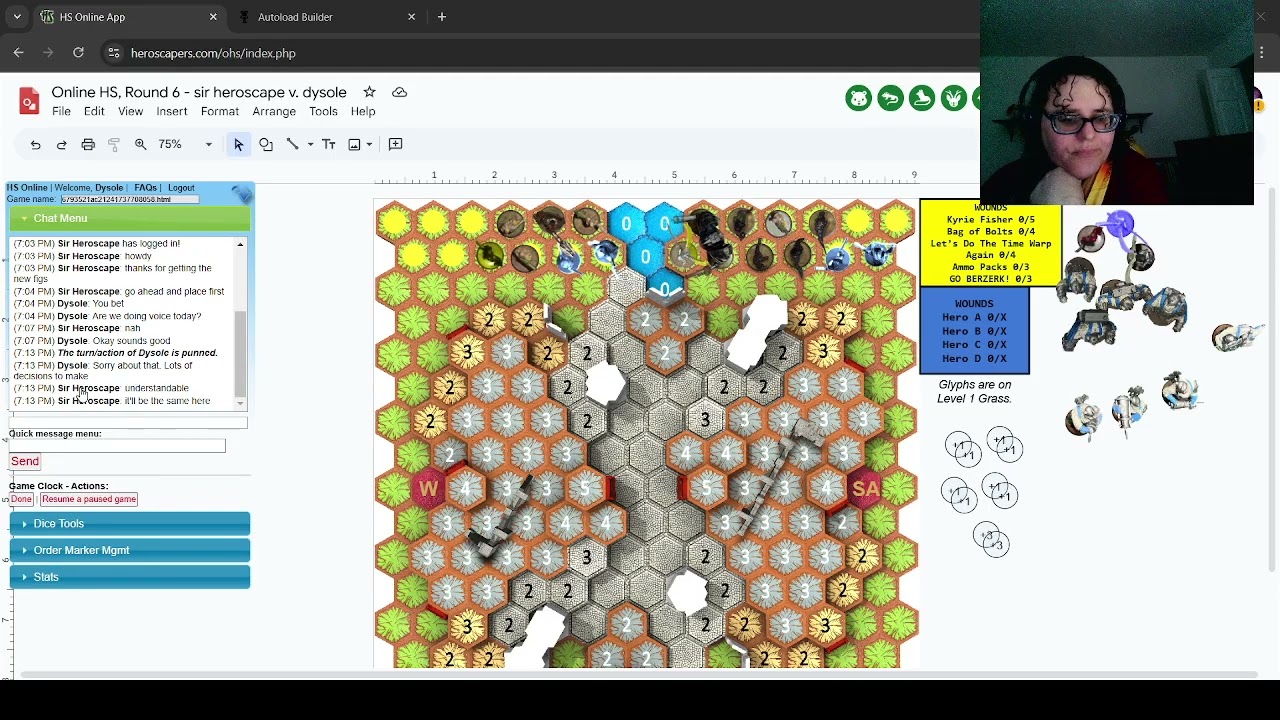Expand the Order Marker Mgmt section
The image size is (1280, 720).
pos(129,550)
